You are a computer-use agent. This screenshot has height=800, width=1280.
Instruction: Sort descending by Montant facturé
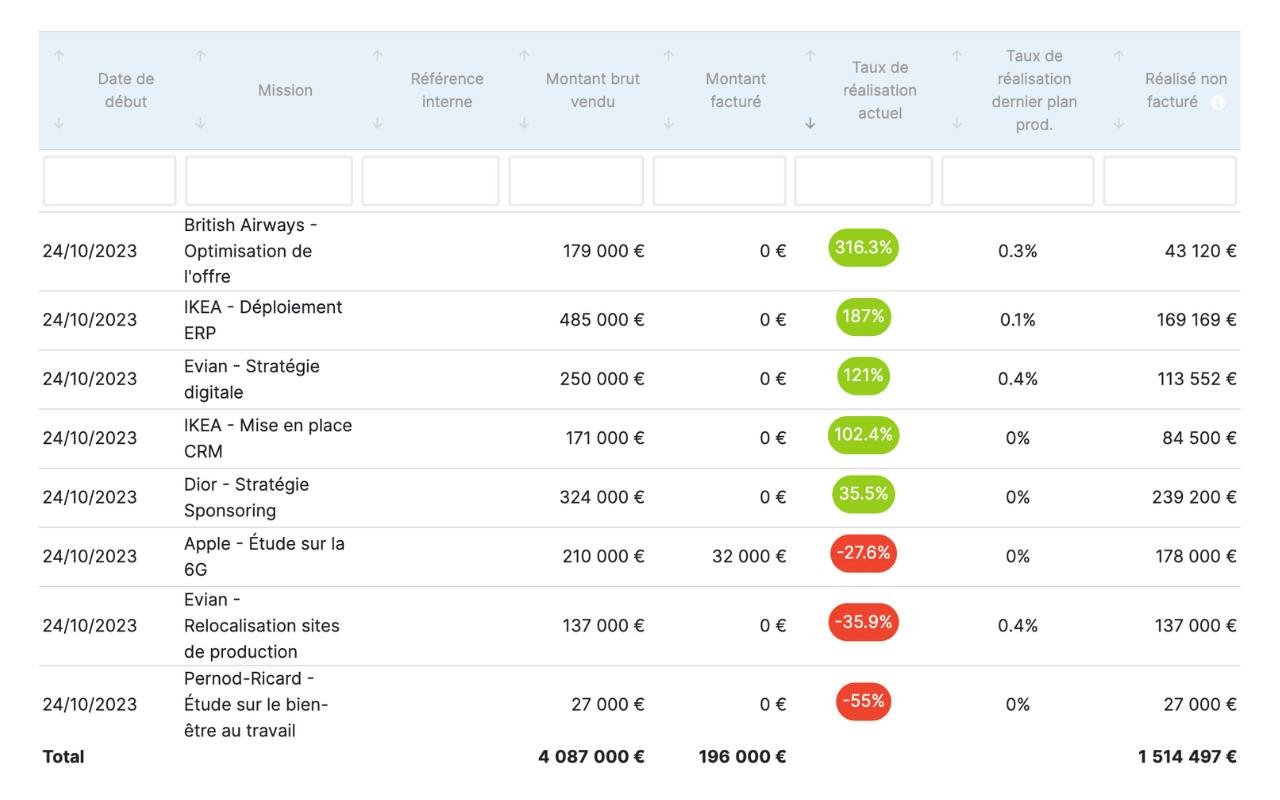(x=668, y=124)
